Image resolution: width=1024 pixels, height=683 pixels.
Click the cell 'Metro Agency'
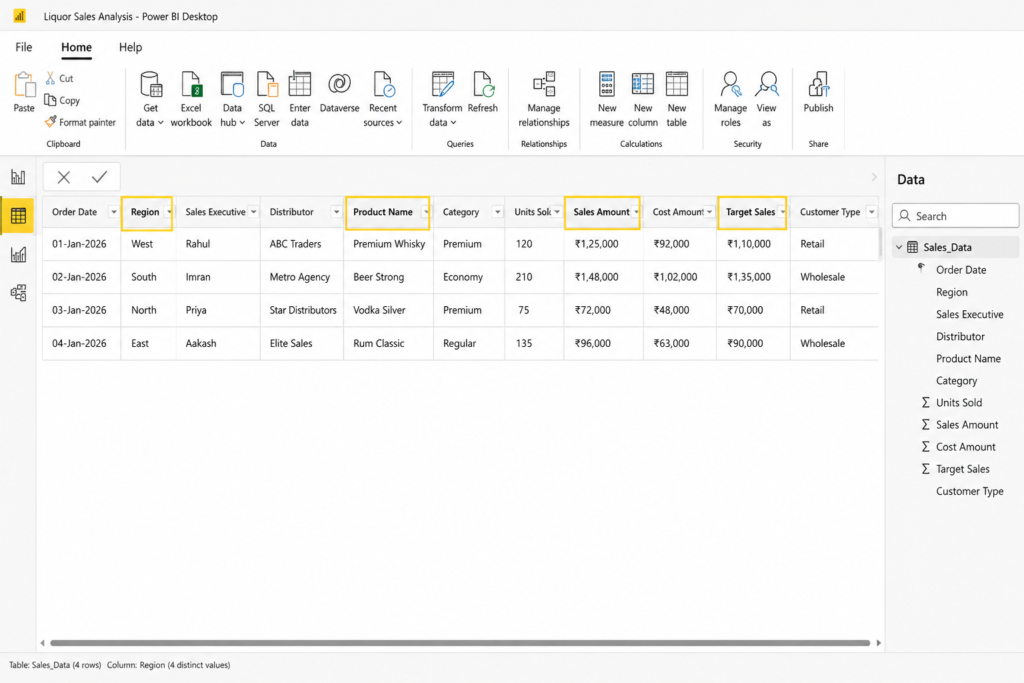click(x=301, y=277)
